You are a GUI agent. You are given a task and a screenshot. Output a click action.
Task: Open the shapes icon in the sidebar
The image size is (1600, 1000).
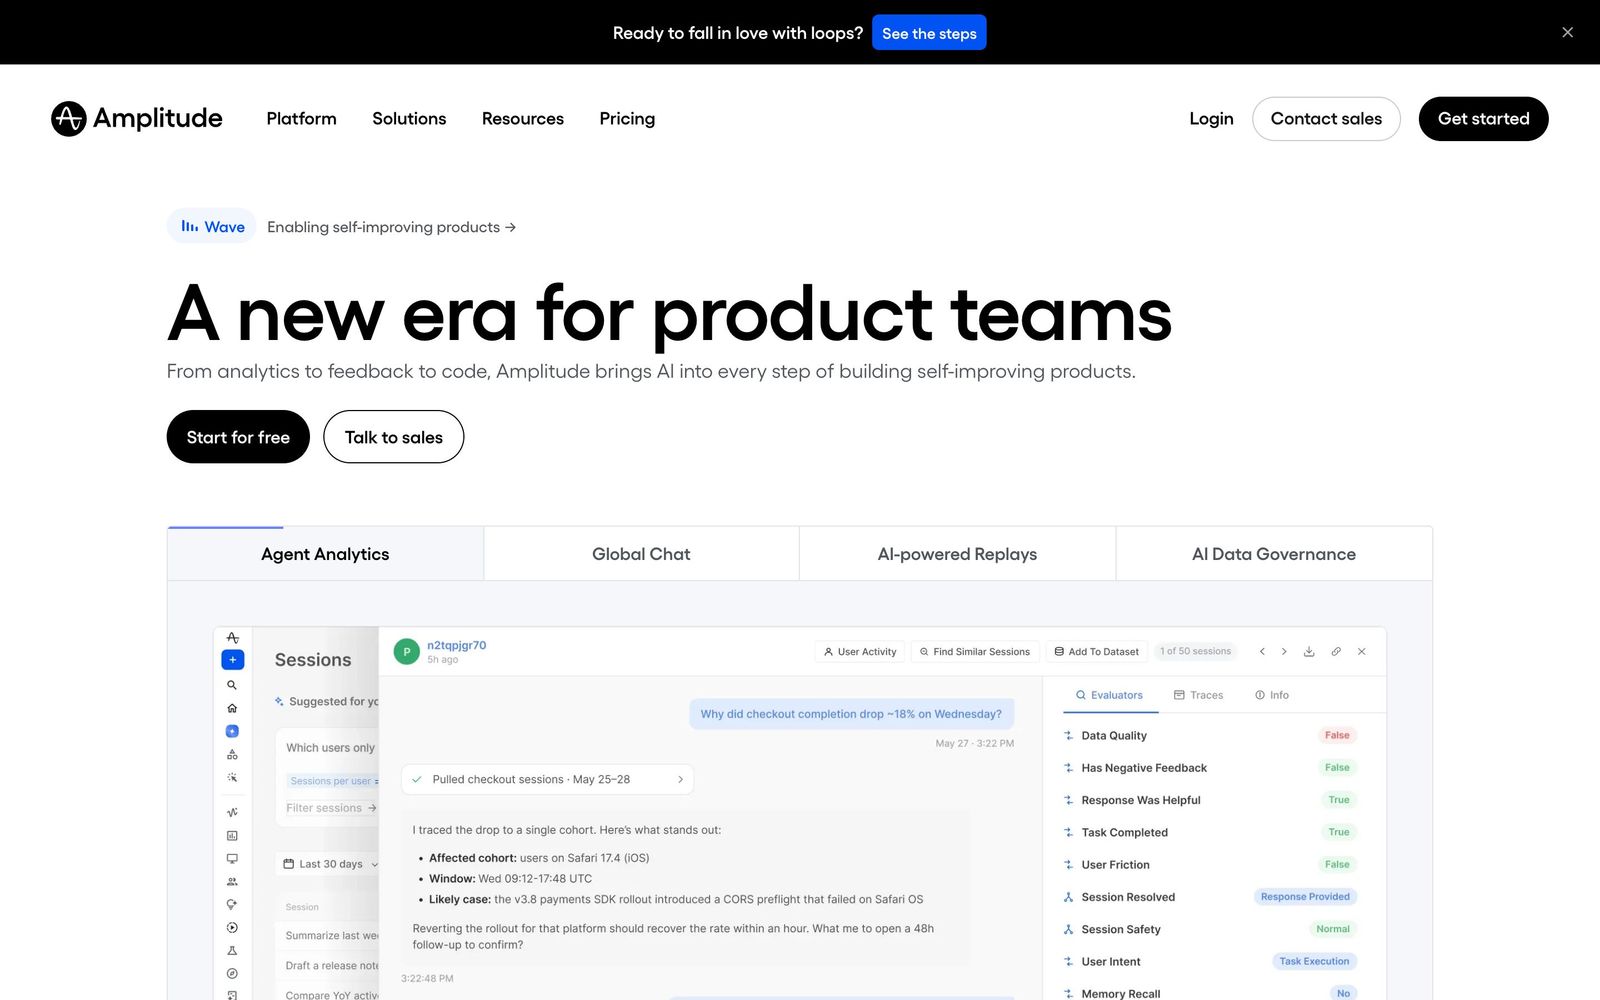tap(232, 754)
